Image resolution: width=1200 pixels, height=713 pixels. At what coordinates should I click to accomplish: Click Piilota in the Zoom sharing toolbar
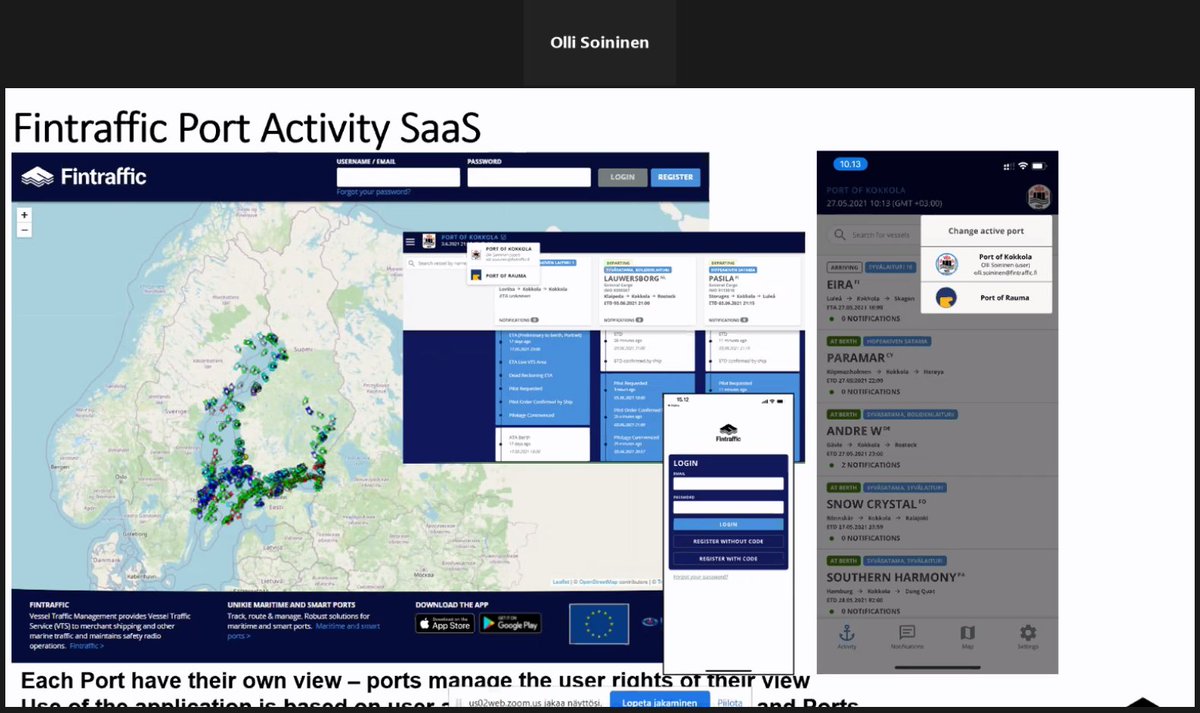click(x=729, y=702)
